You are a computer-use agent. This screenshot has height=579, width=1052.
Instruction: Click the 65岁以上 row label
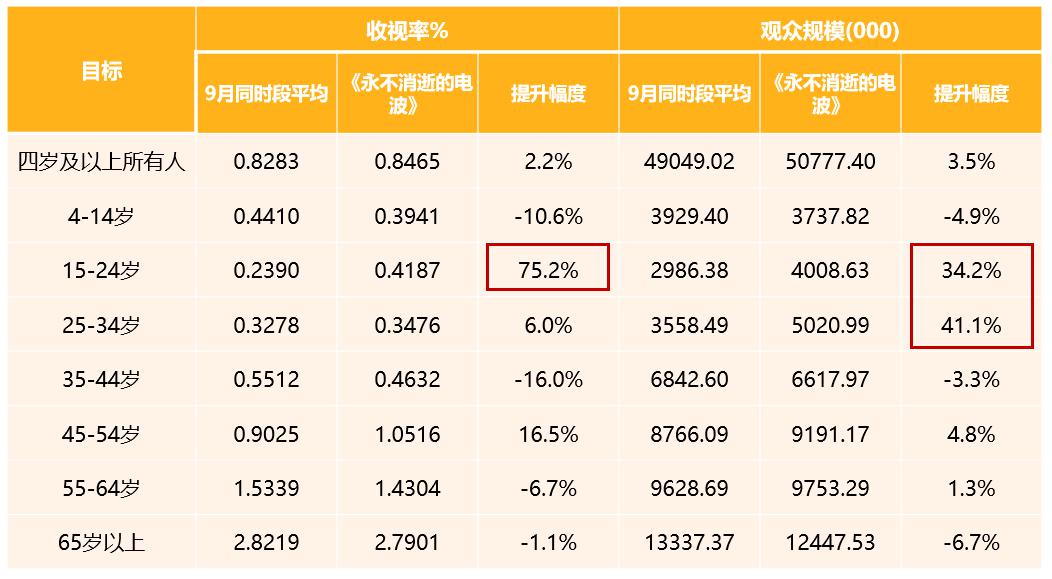coord(101,542)
